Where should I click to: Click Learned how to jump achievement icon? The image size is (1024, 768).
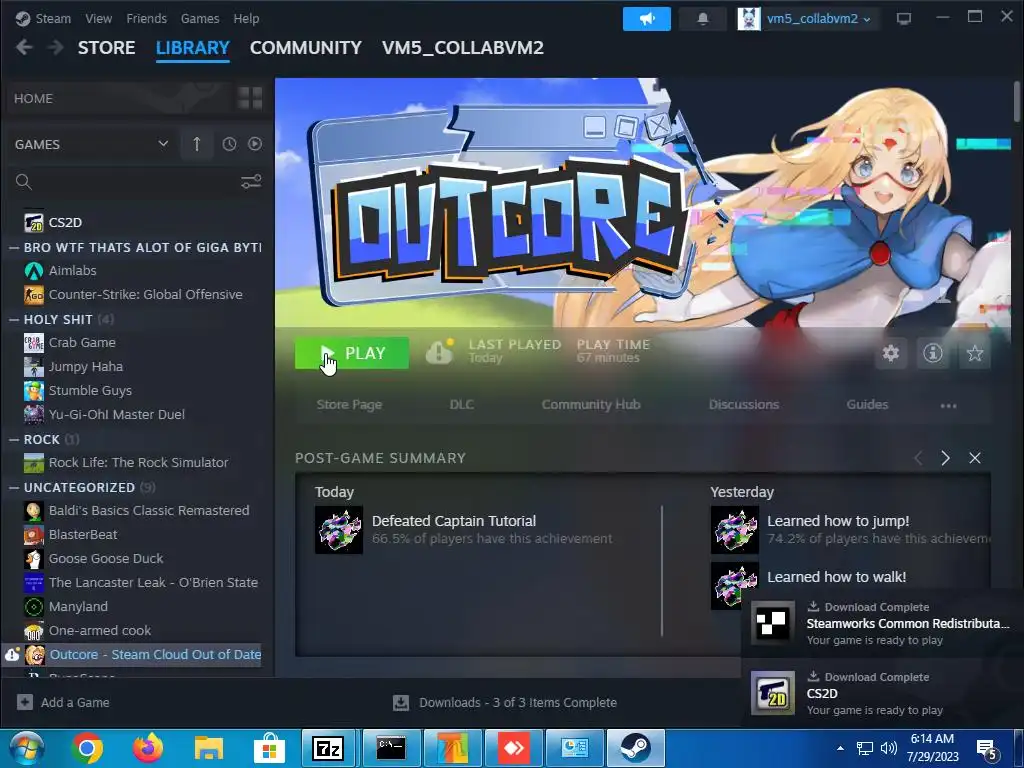coord(735,530)
